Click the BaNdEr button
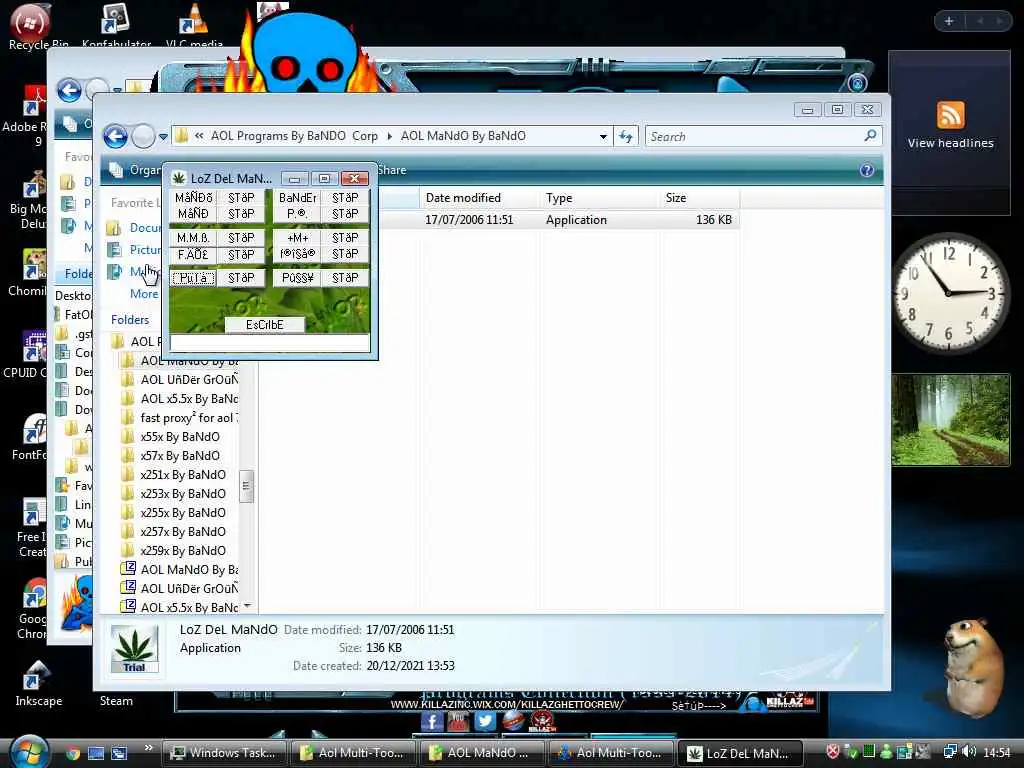Screen dimensions: 1024x768 297,197
